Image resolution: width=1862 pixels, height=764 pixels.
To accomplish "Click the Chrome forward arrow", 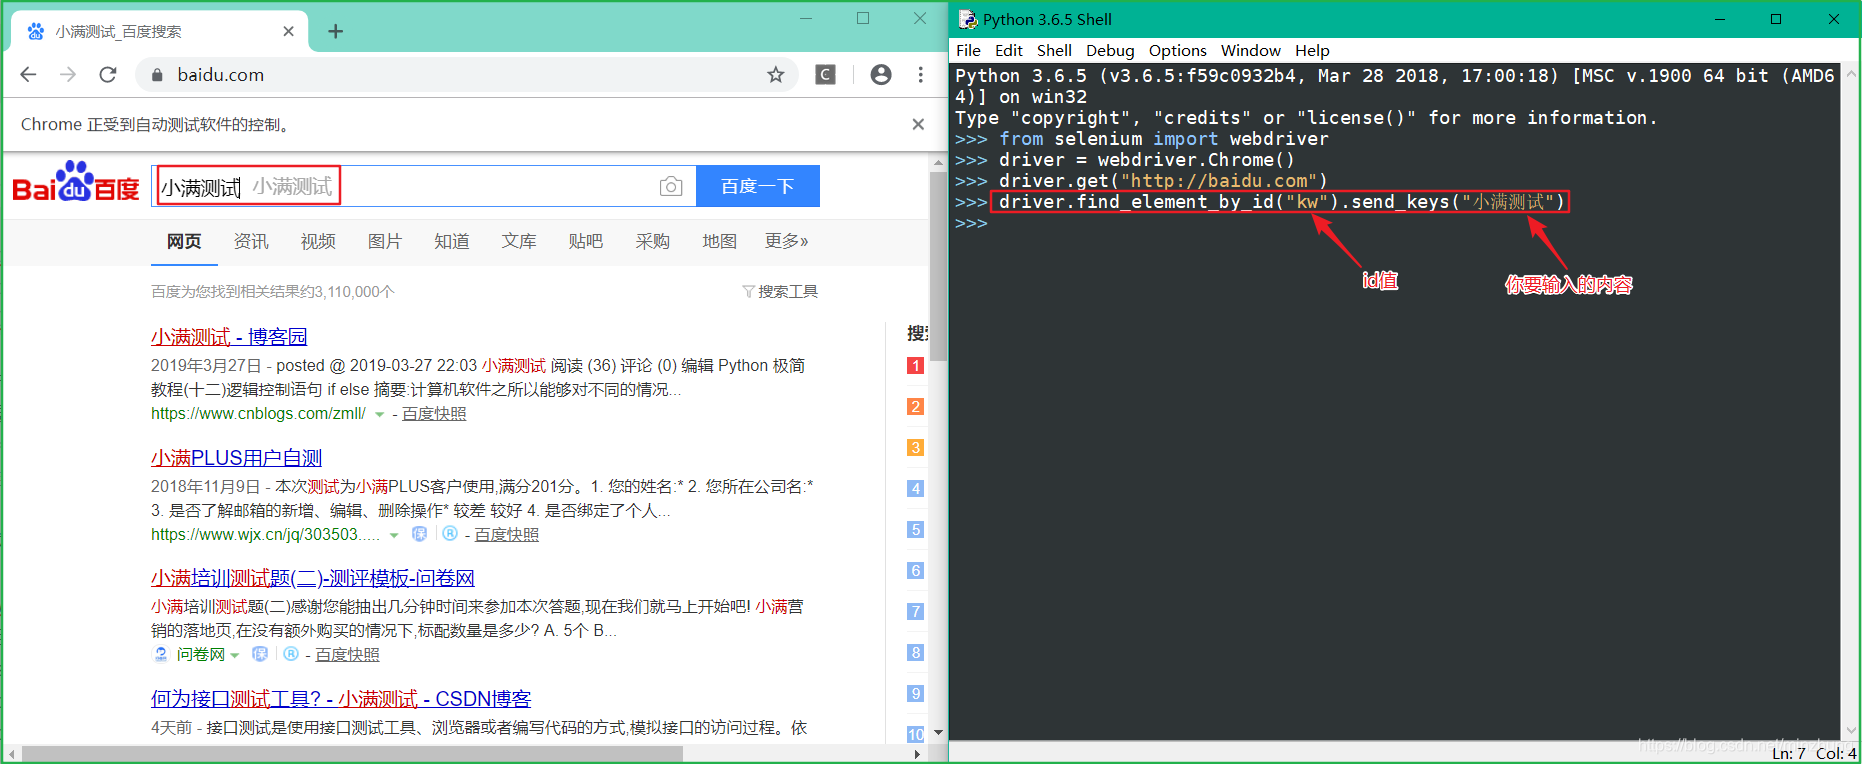I will tap(68, 74).
